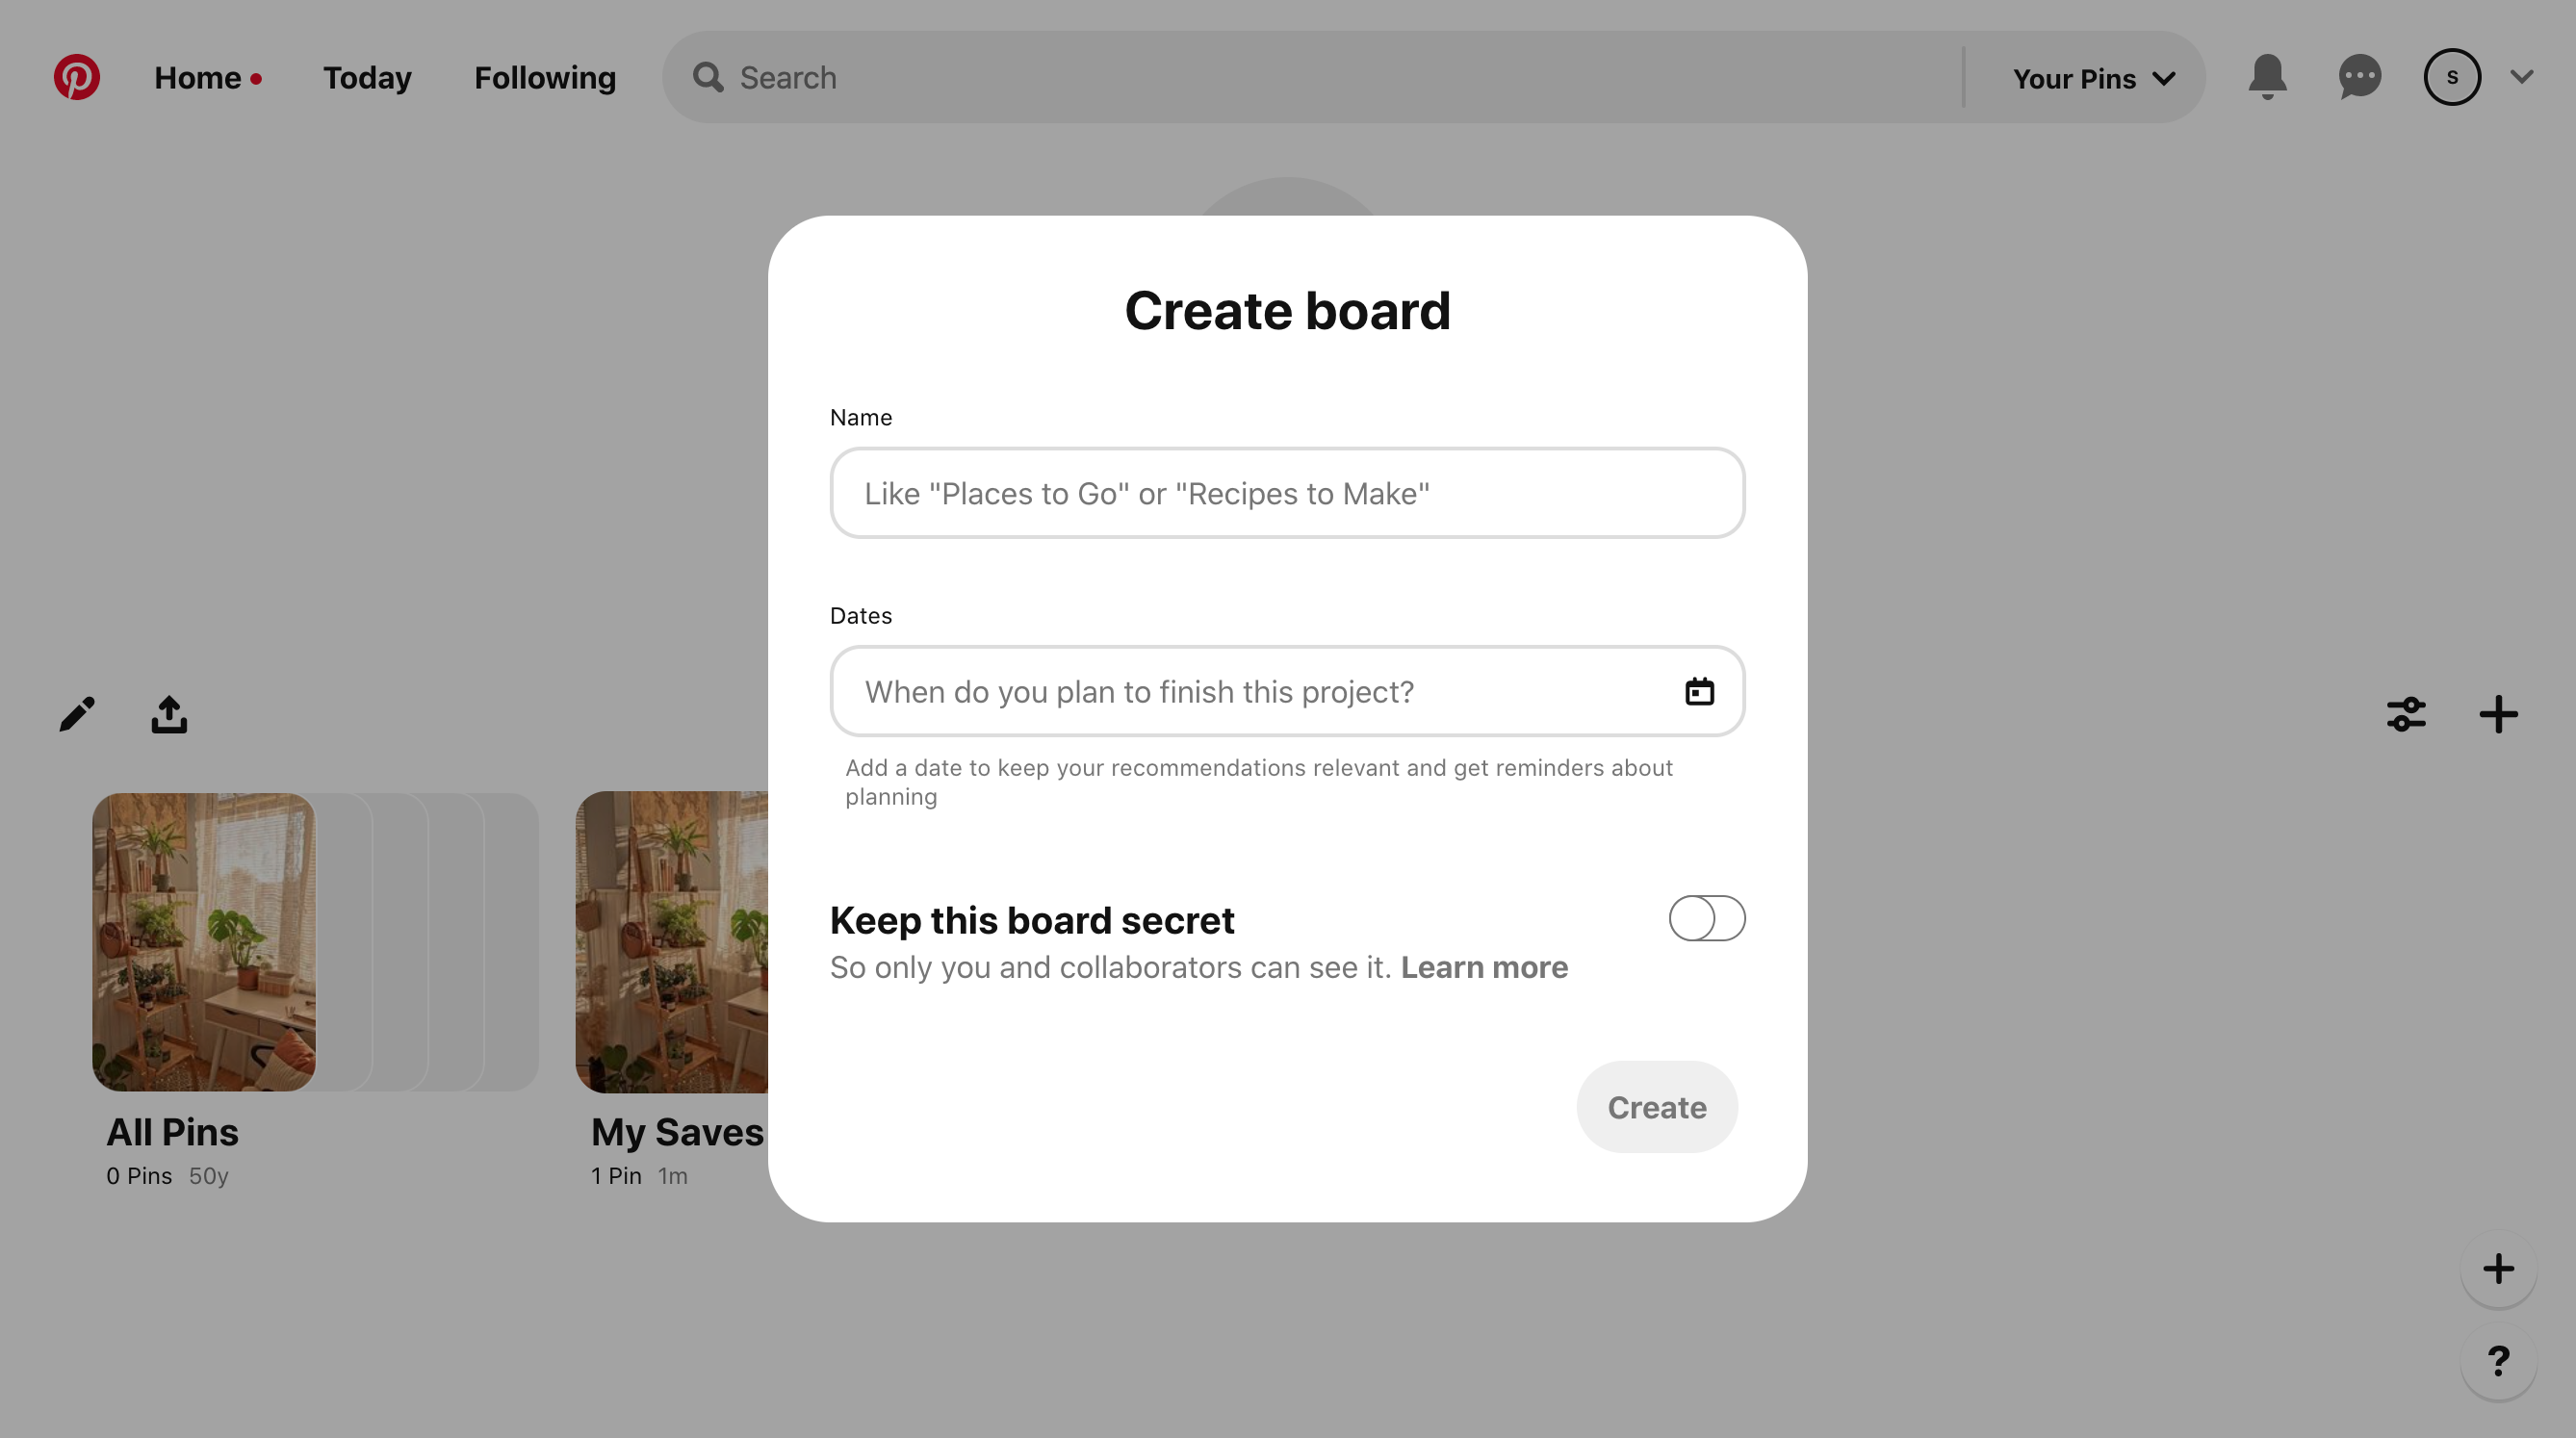The height and width of the screenshot is (1438, 2576).
Task: Open the messages chat icon
Action: [2360, 76]
